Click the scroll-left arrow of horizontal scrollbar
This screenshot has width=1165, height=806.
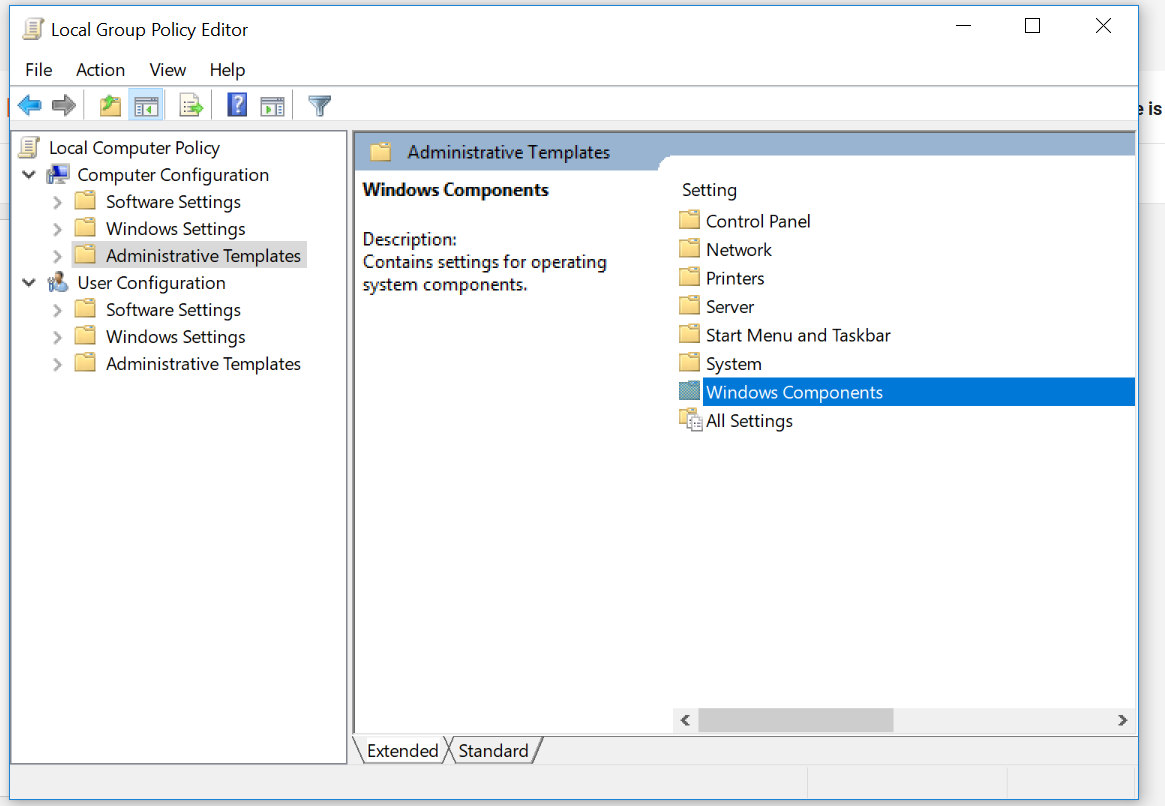[685, 720]
